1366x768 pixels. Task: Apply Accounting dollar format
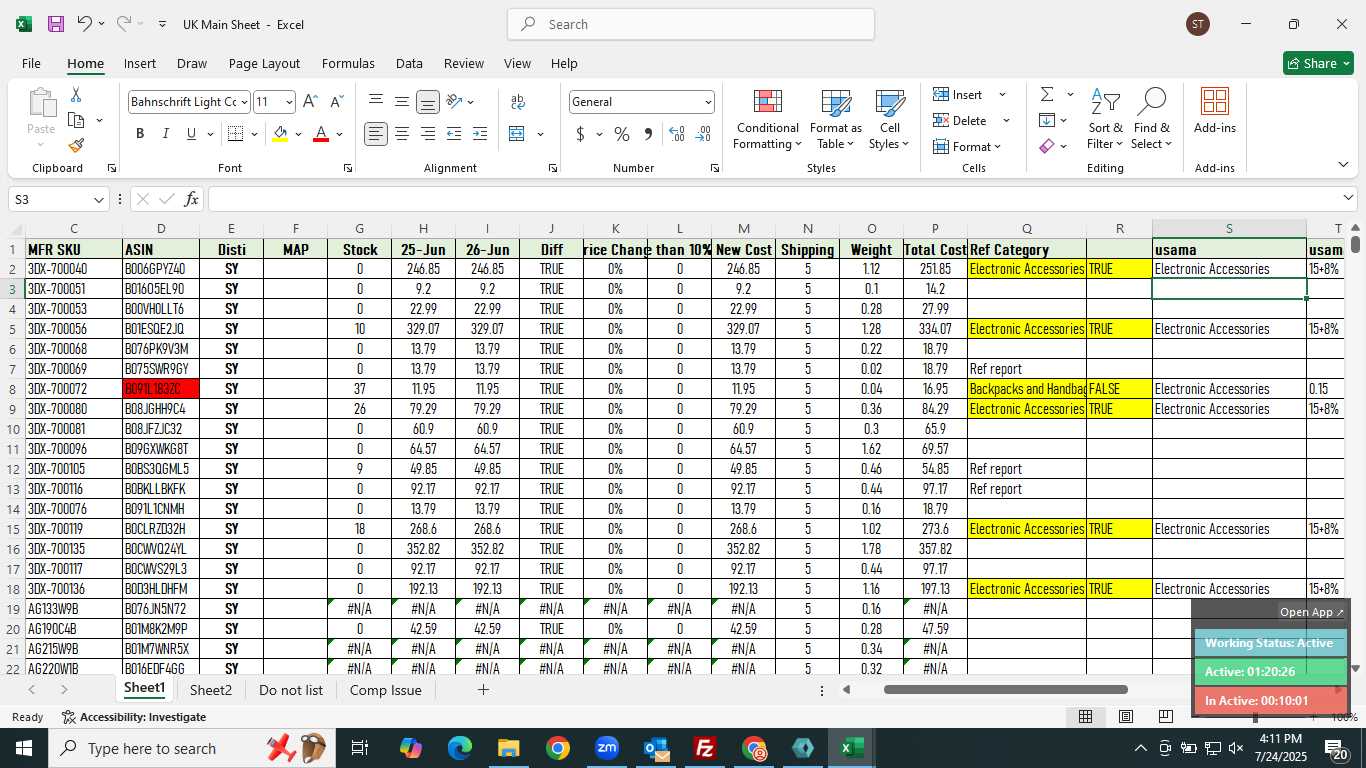tap(580, 134)
